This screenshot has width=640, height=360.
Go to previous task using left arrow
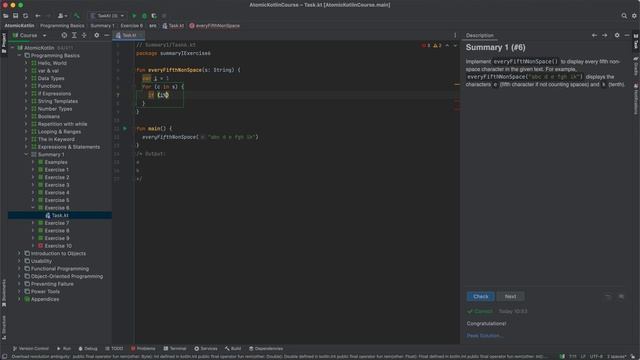[x=594, y=36]
